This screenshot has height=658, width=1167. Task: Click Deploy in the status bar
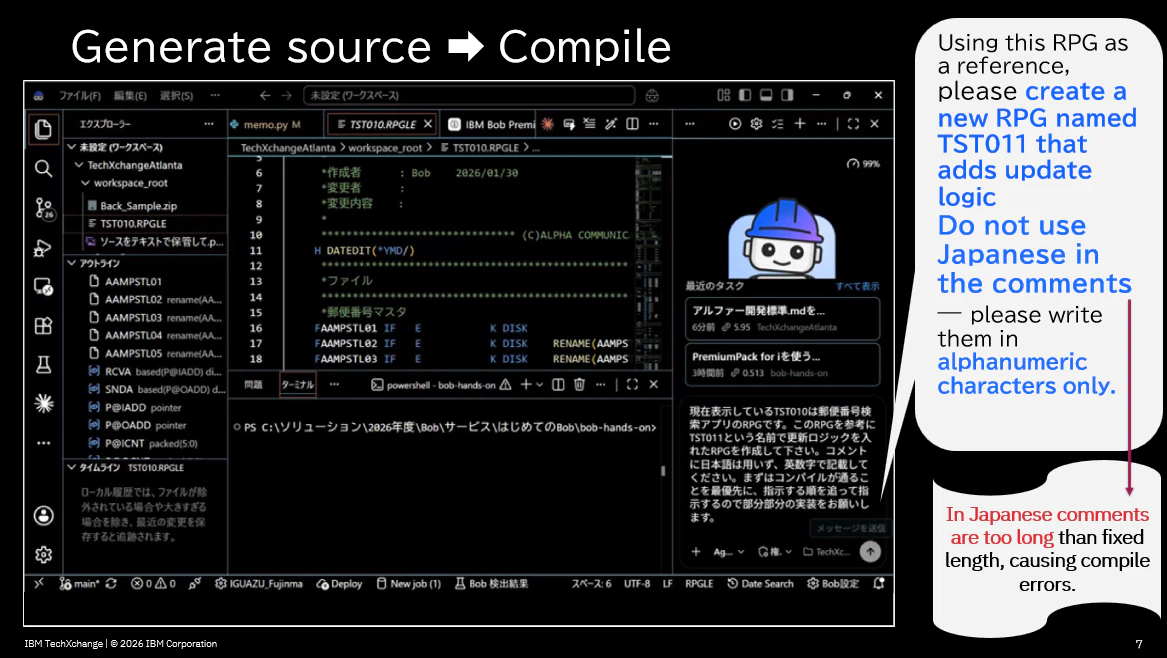(339, 584)
